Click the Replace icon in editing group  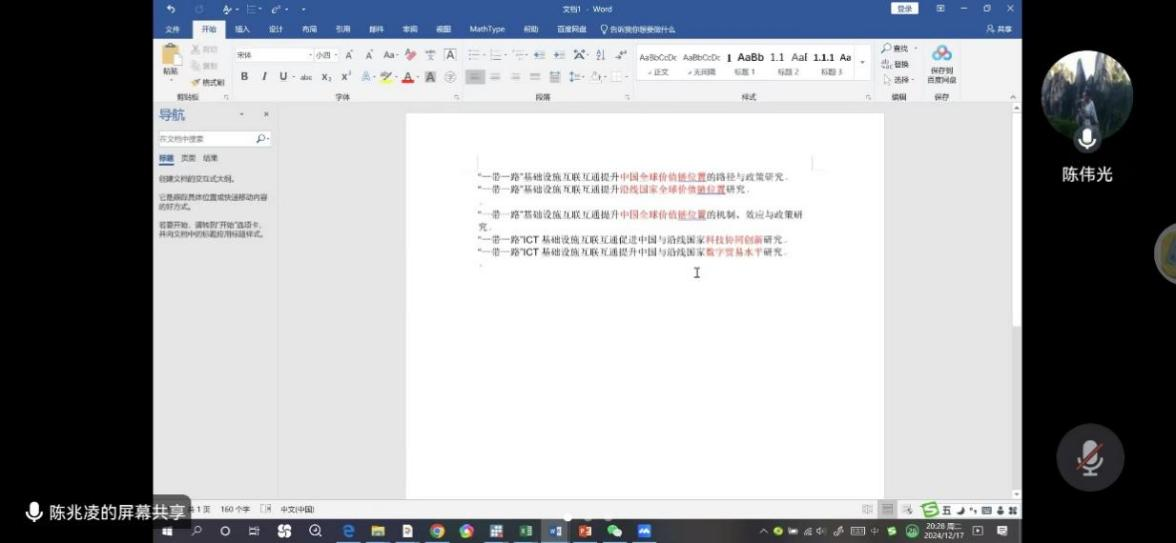pos(895,64)
